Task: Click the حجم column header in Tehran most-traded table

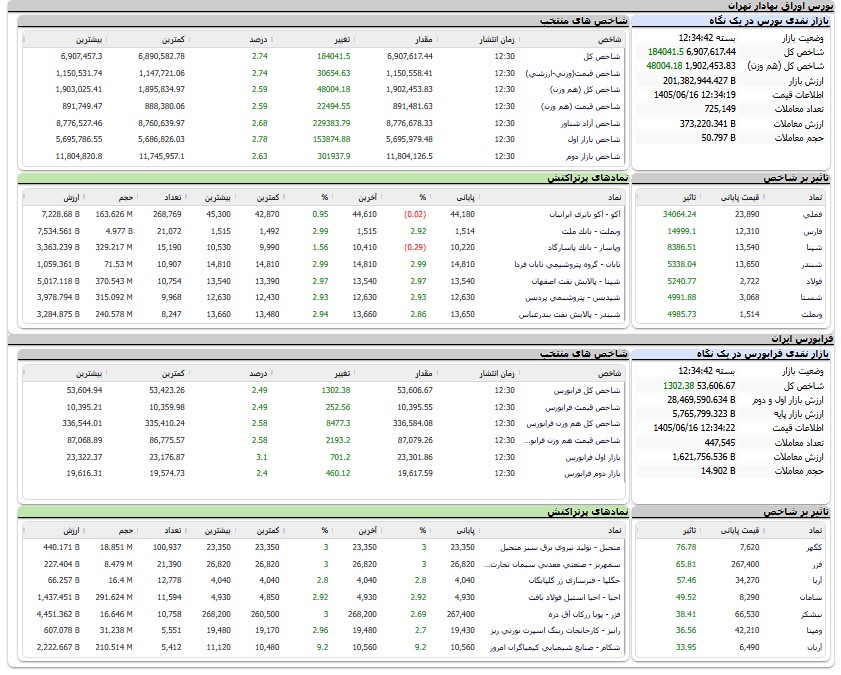Action: click(126, 197)
